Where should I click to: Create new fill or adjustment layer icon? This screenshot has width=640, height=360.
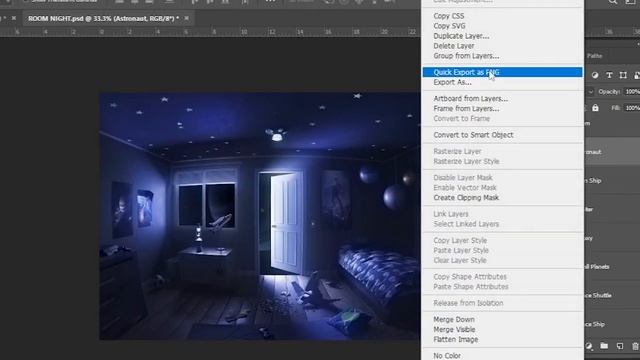(589, 346)
